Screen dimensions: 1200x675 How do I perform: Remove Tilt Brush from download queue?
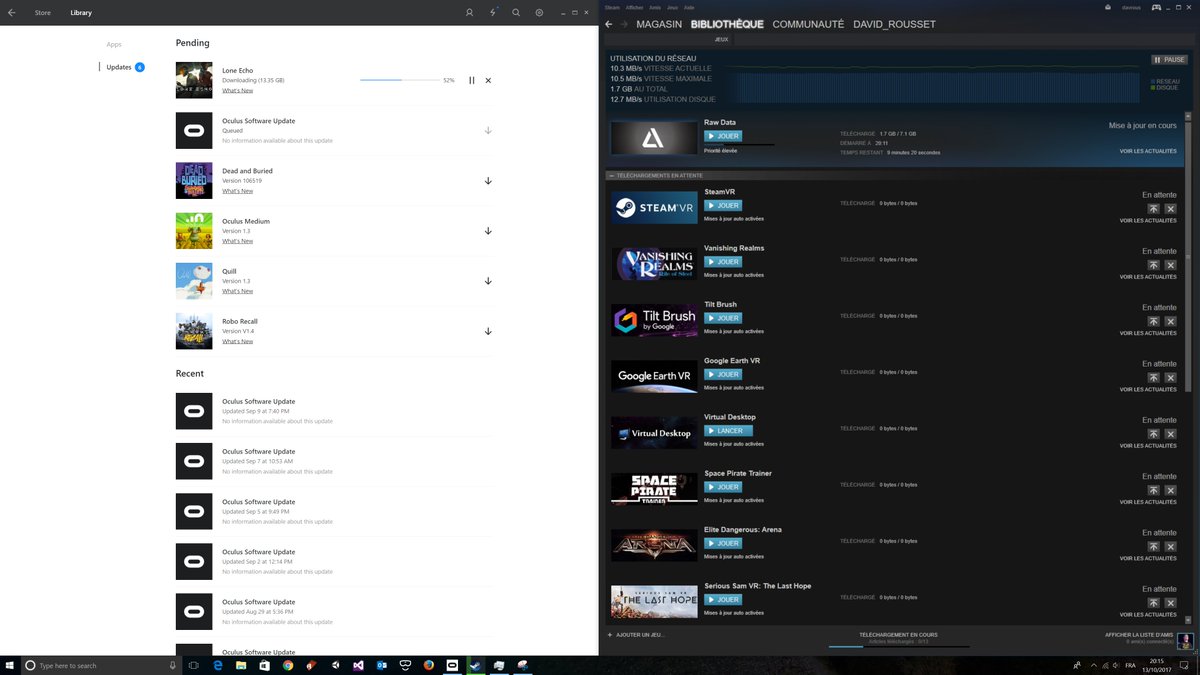click(1170, 321)
